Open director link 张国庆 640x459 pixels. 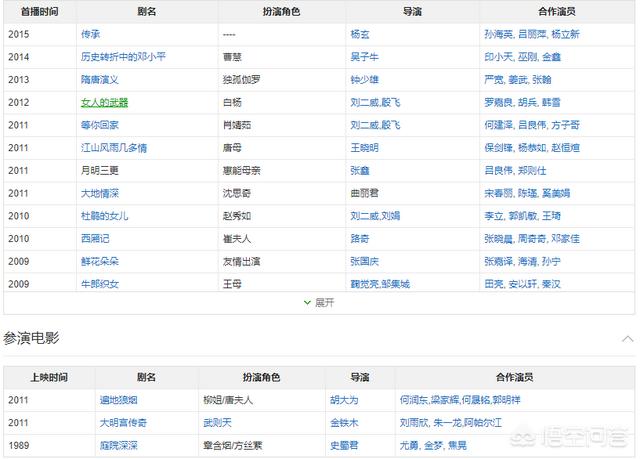point(364,262)
